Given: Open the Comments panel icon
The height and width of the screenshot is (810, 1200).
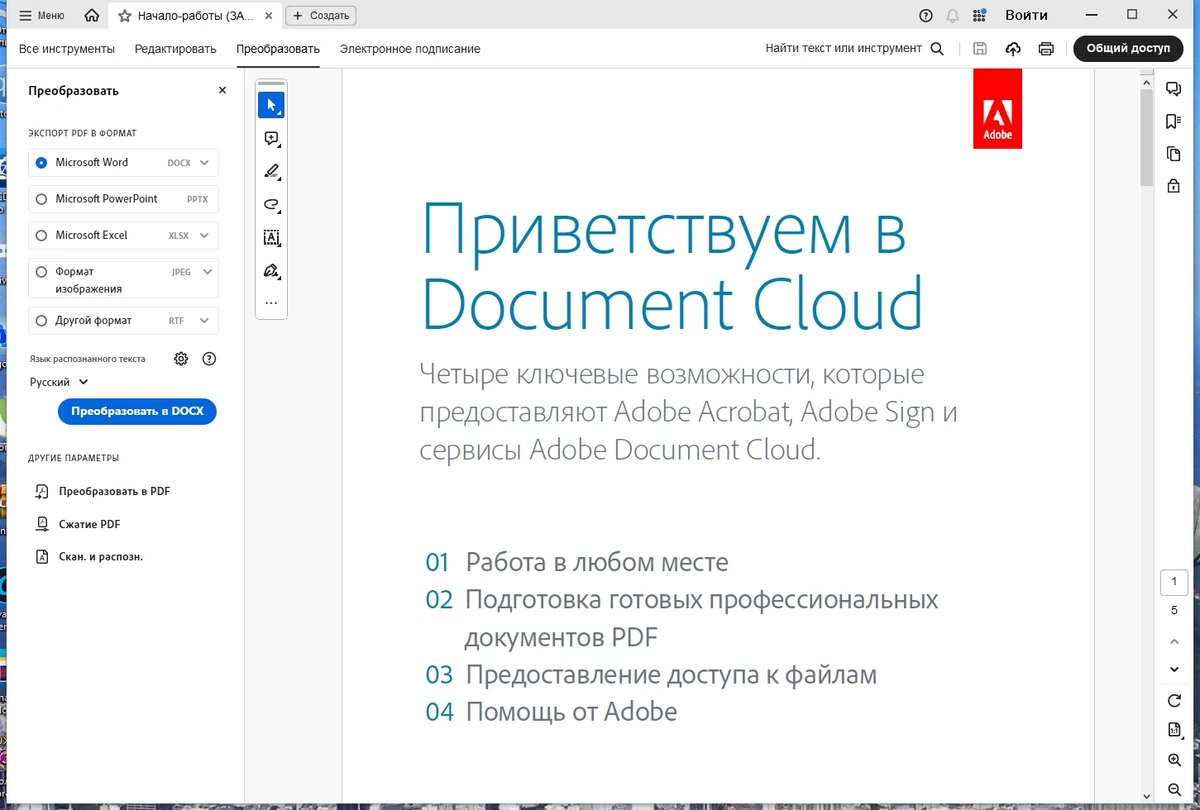Looking at the screenshot, I should pos(1174,90).
